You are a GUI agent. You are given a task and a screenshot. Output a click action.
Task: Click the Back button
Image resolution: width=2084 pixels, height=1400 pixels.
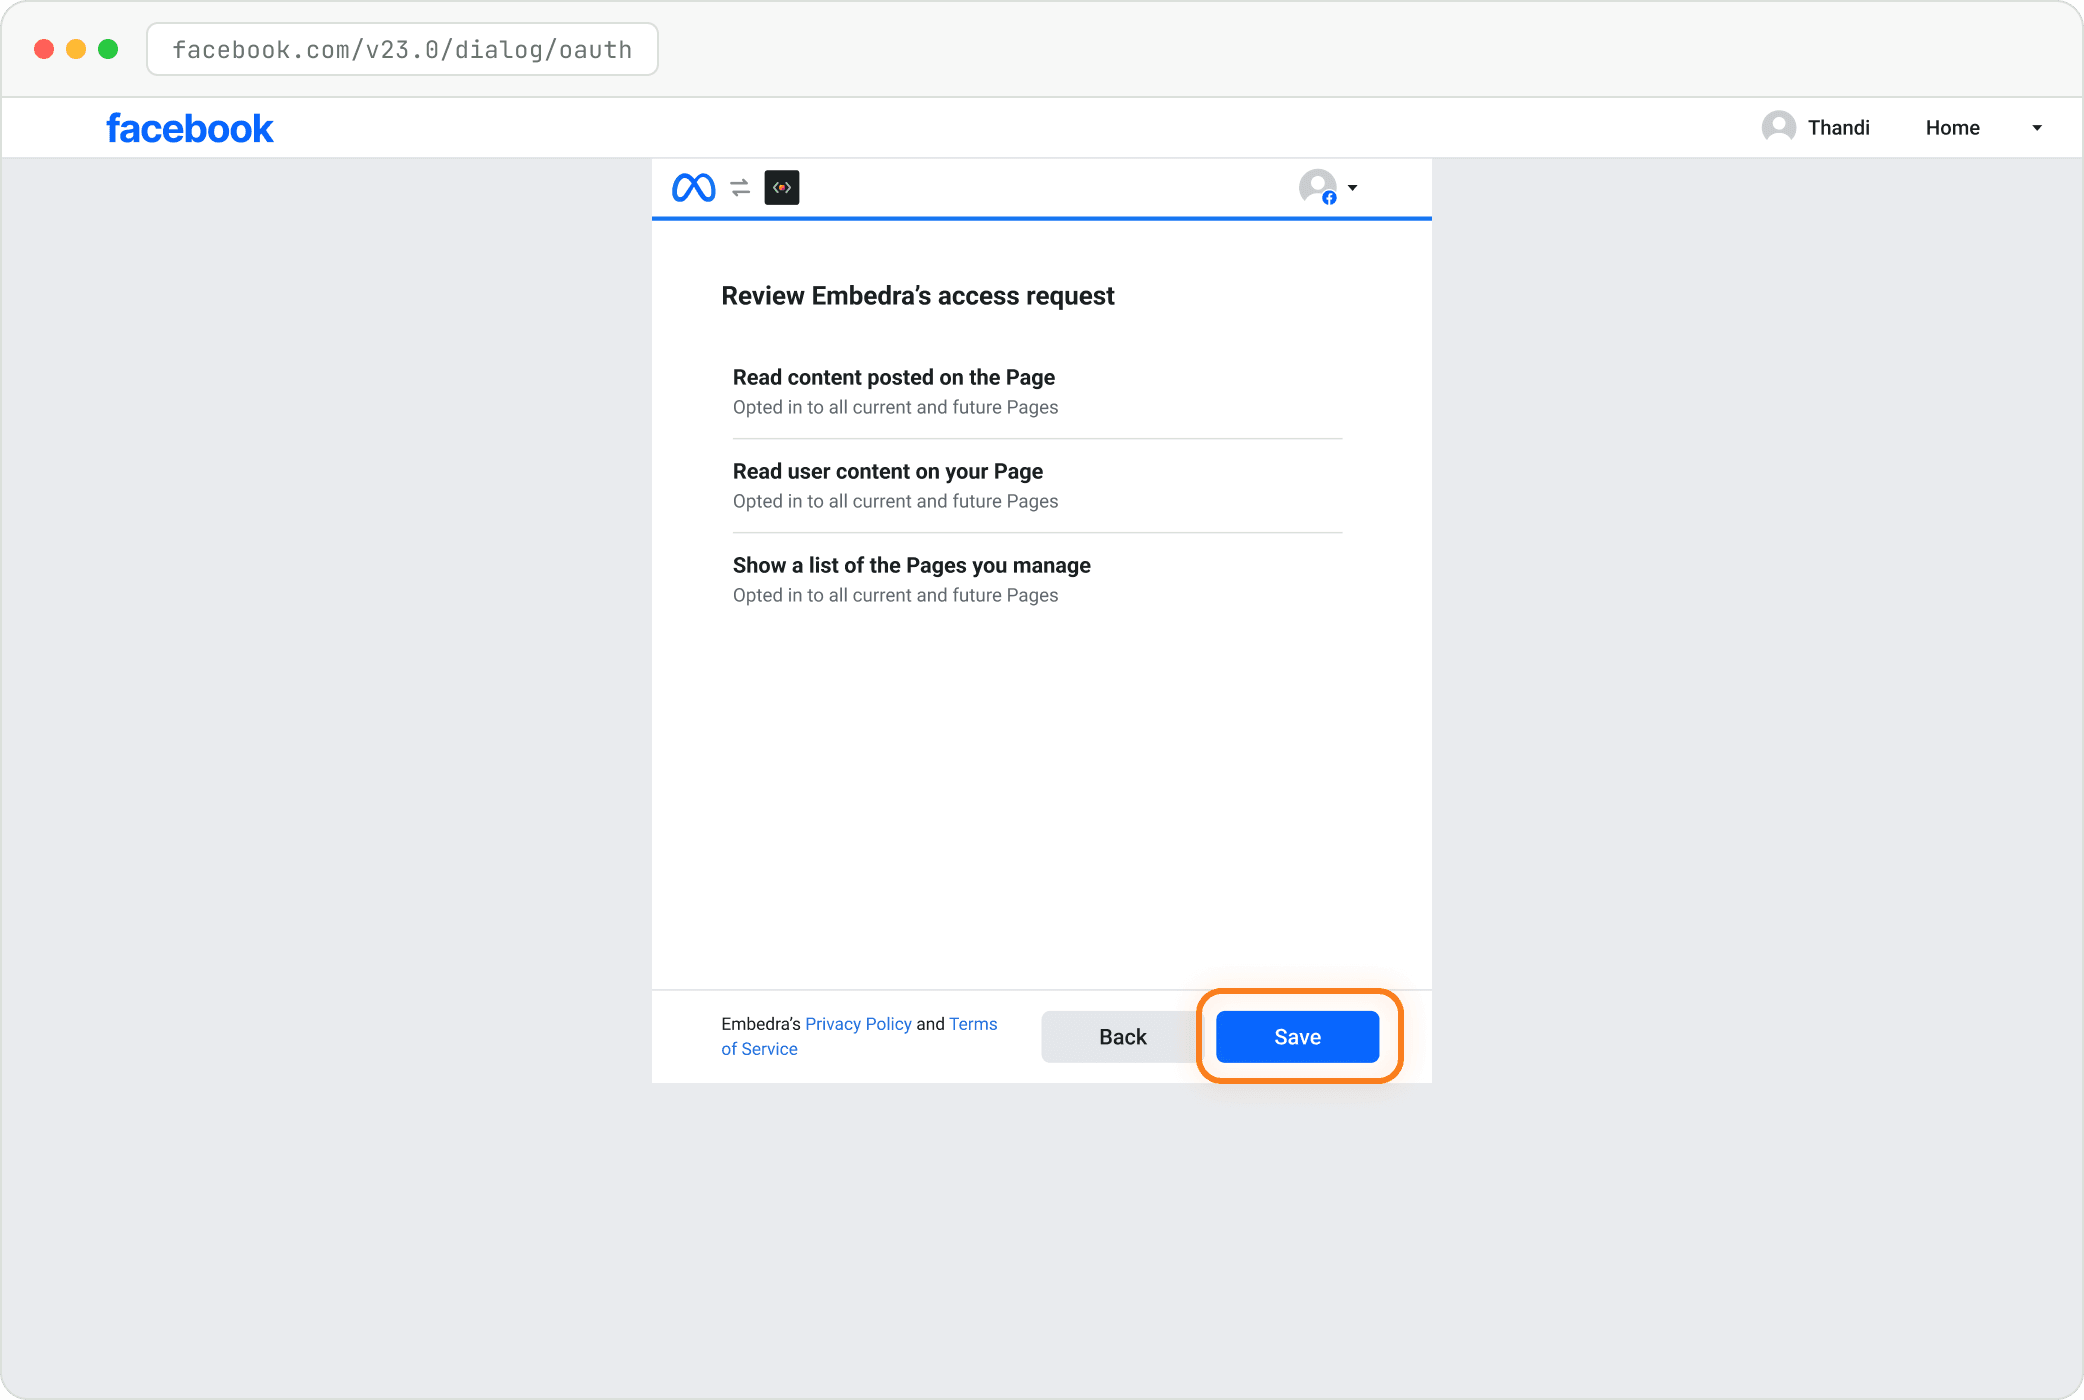point(1122,1037)
